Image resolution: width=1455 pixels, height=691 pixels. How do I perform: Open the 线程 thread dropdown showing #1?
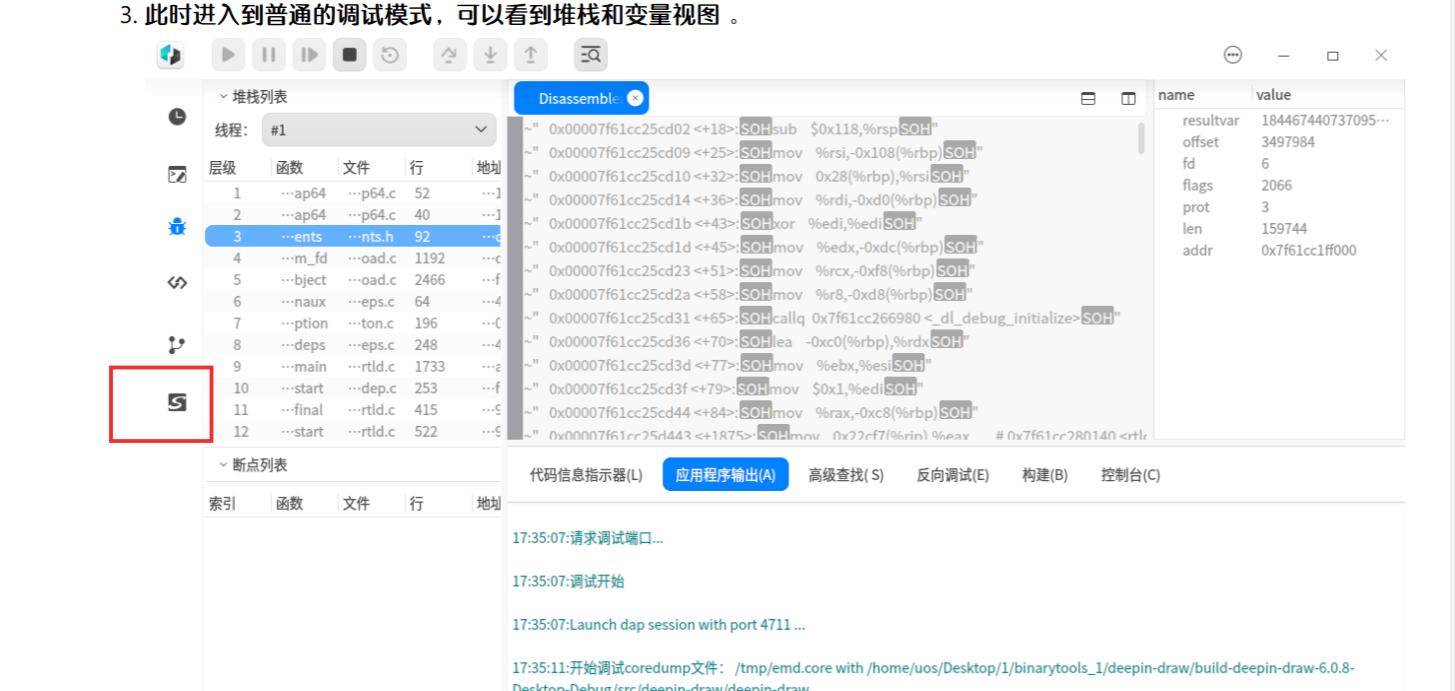pyautogui.click(x=379, y=130)
